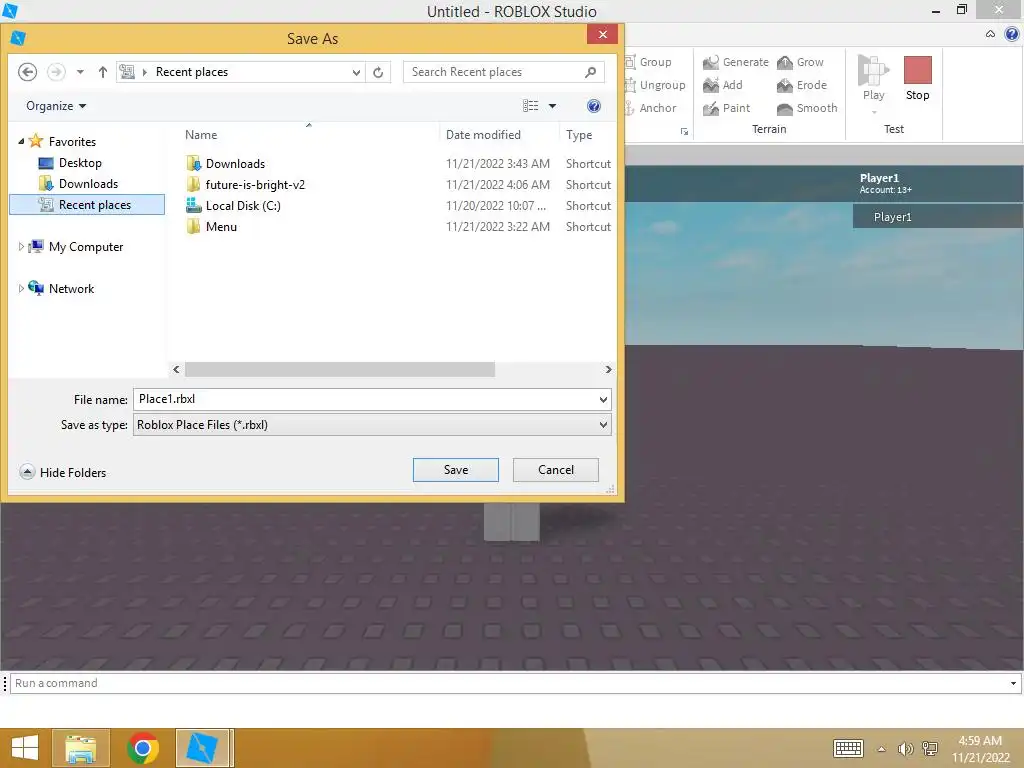Image resolution: width=1024 pixels, height=768 pixels.
Task: Click the Play test button
Action: pos(873,79)
